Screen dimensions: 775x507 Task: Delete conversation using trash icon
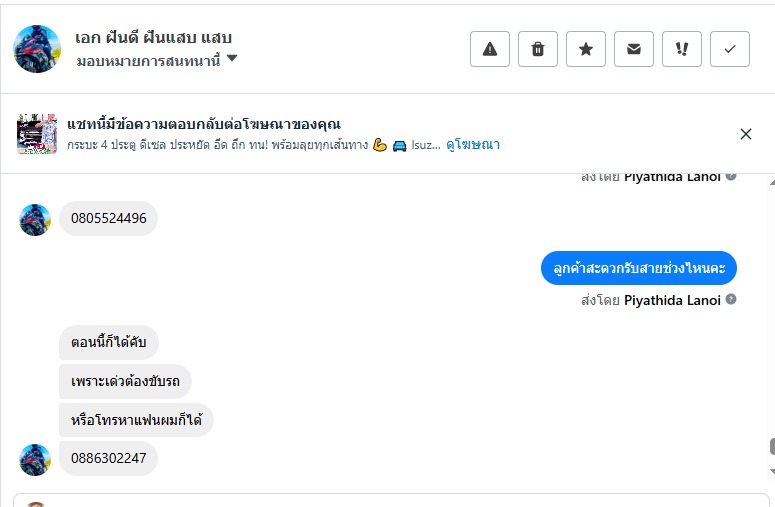[538, 49]
